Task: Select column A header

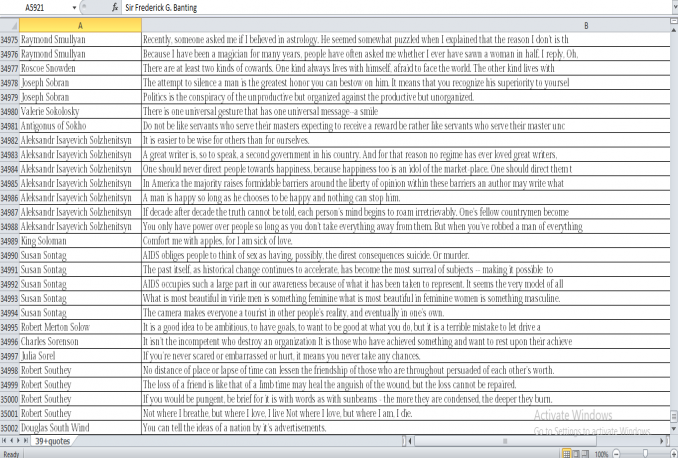Action: point(80,24)
